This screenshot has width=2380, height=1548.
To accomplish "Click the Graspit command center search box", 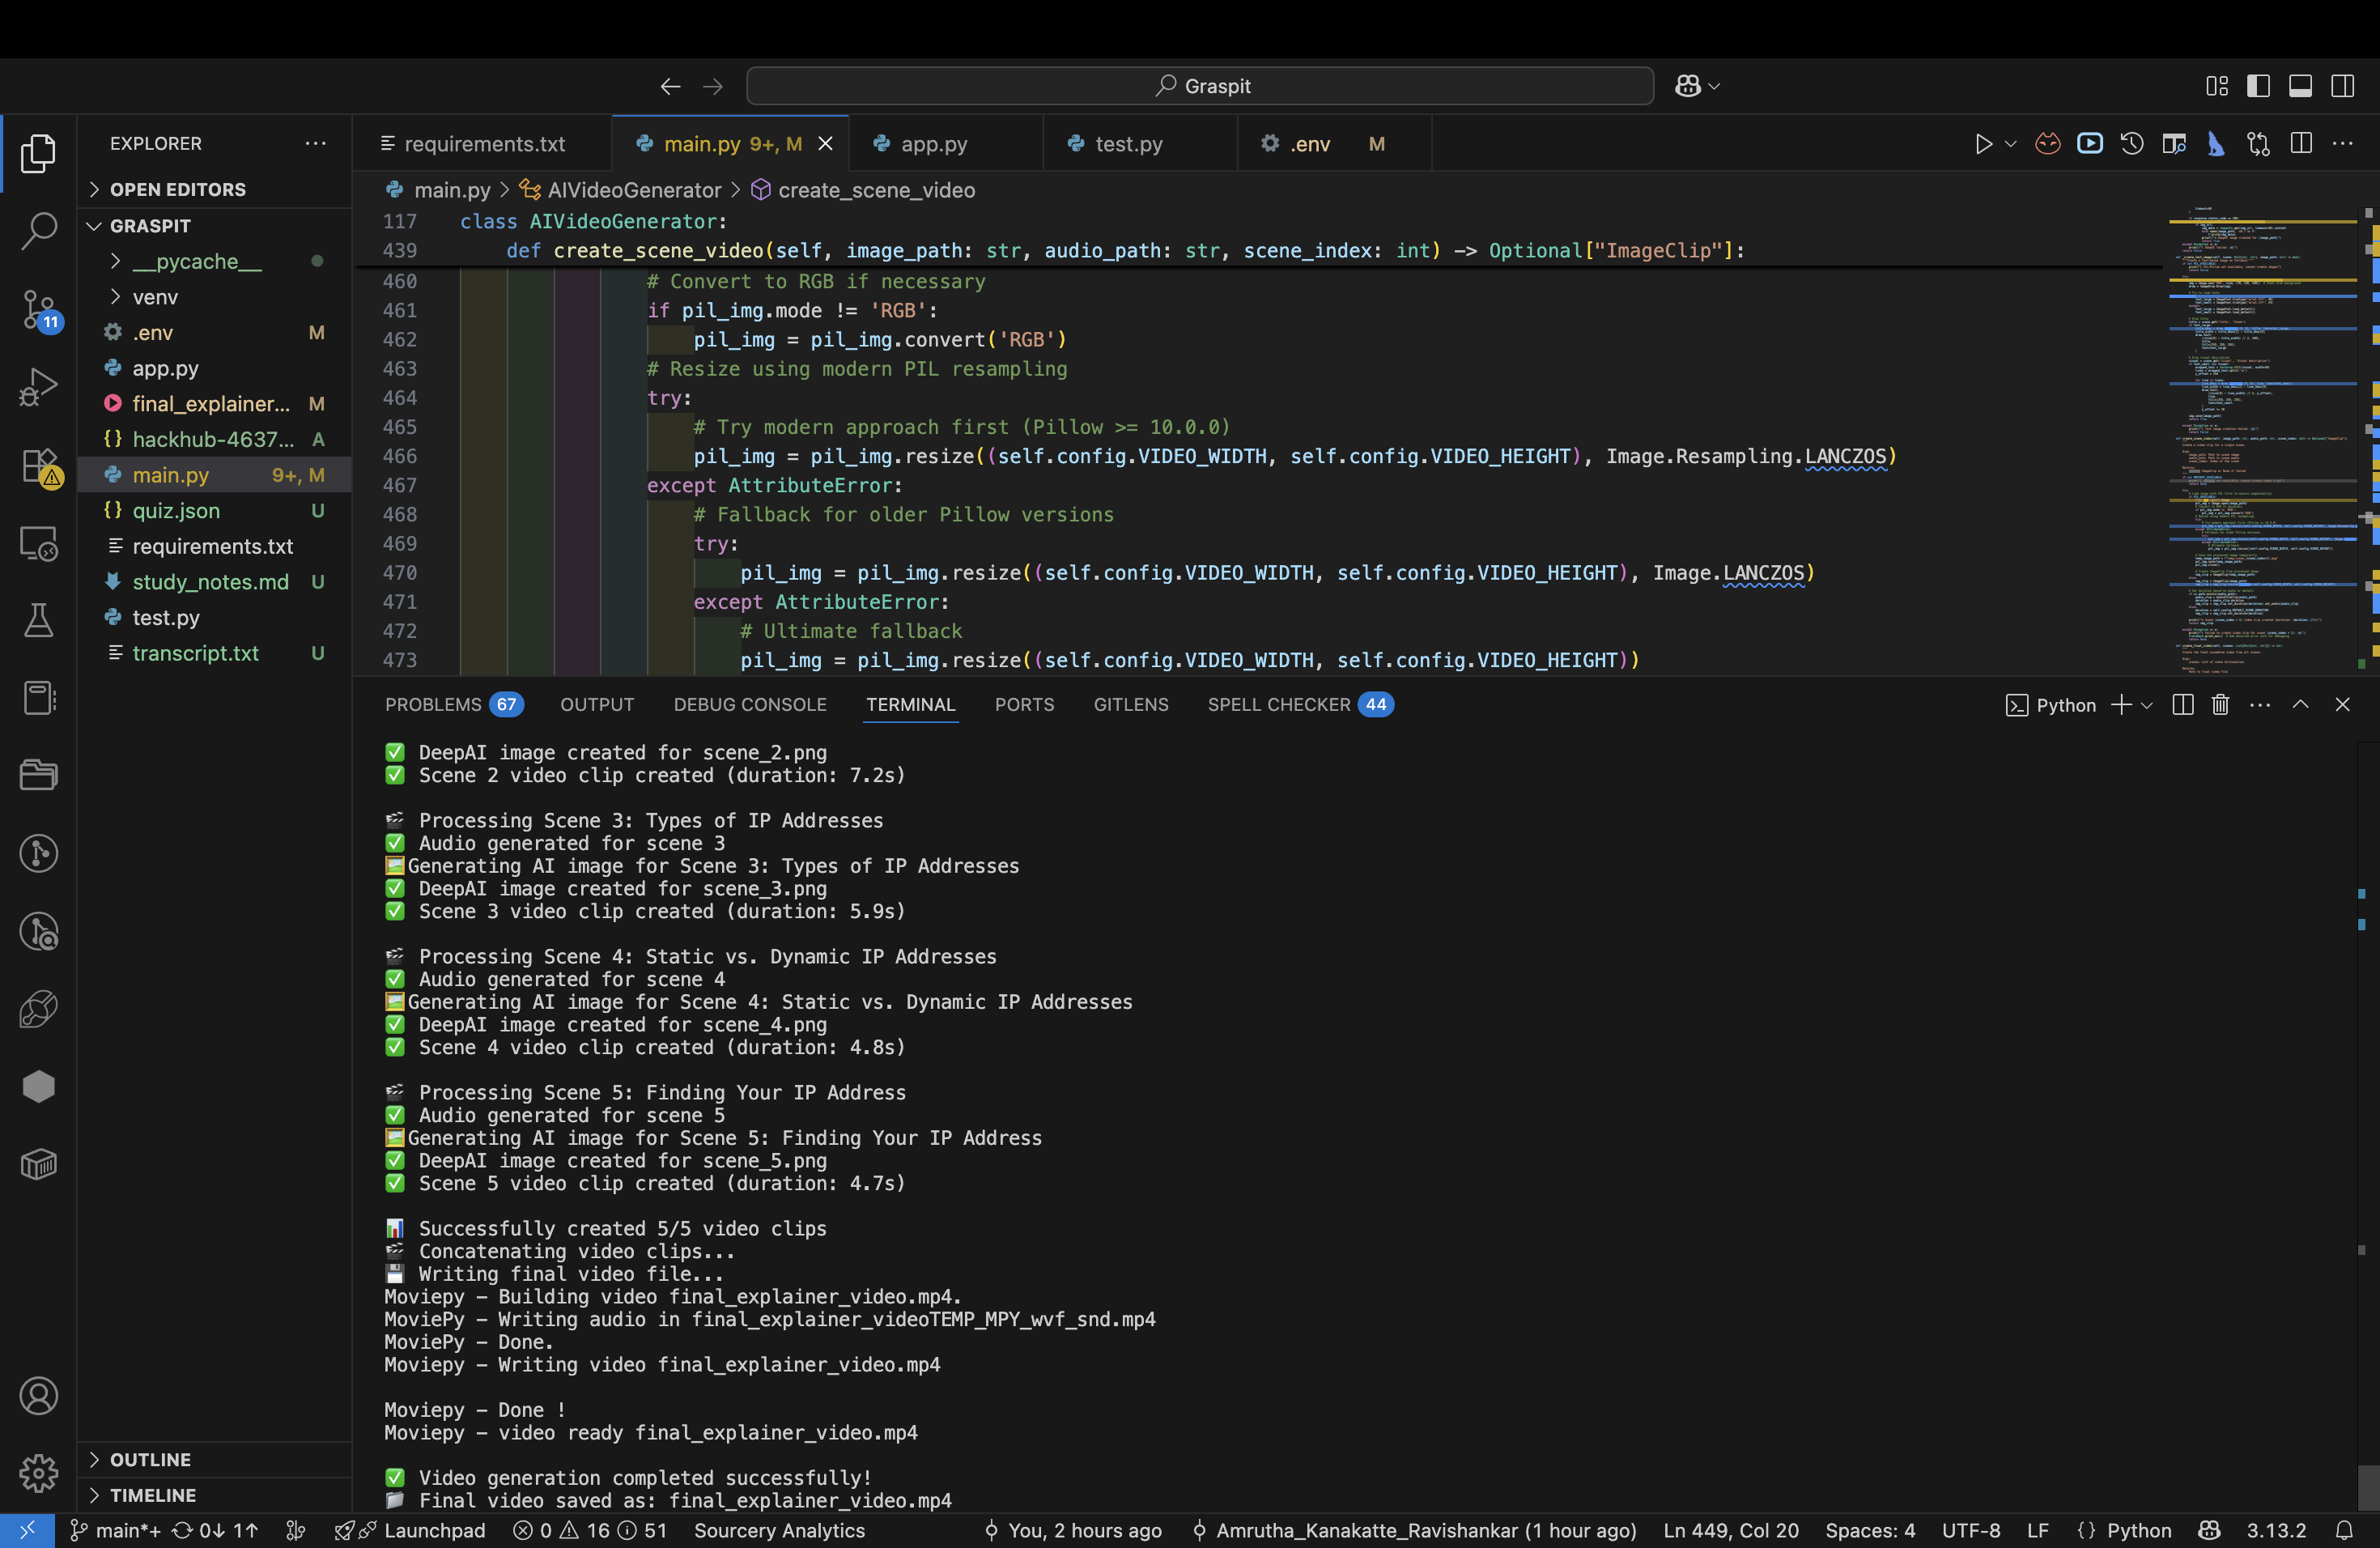I will click(x=1199, y=86).
